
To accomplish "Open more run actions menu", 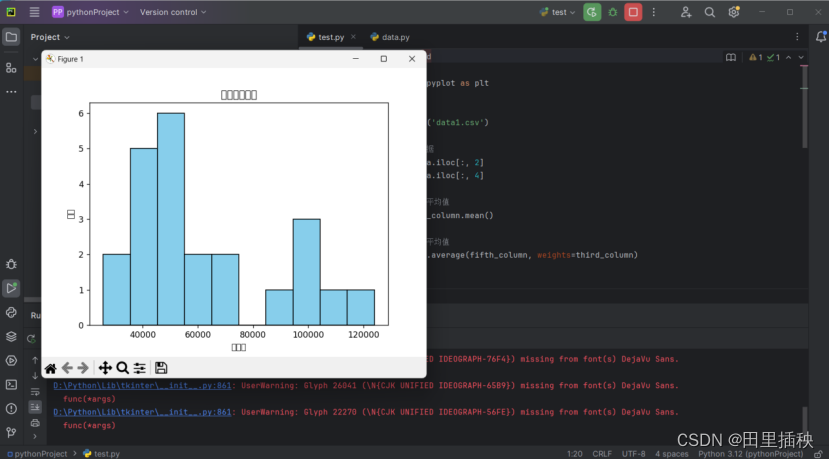I will coord(654,12).
